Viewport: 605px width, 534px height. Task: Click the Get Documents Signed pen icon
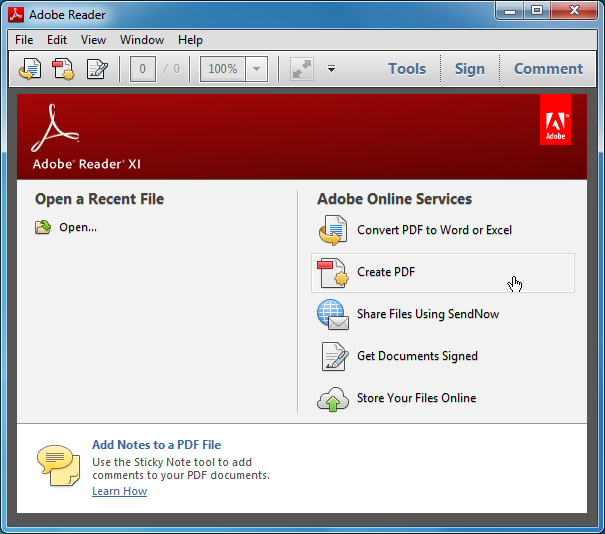point(333,356)
